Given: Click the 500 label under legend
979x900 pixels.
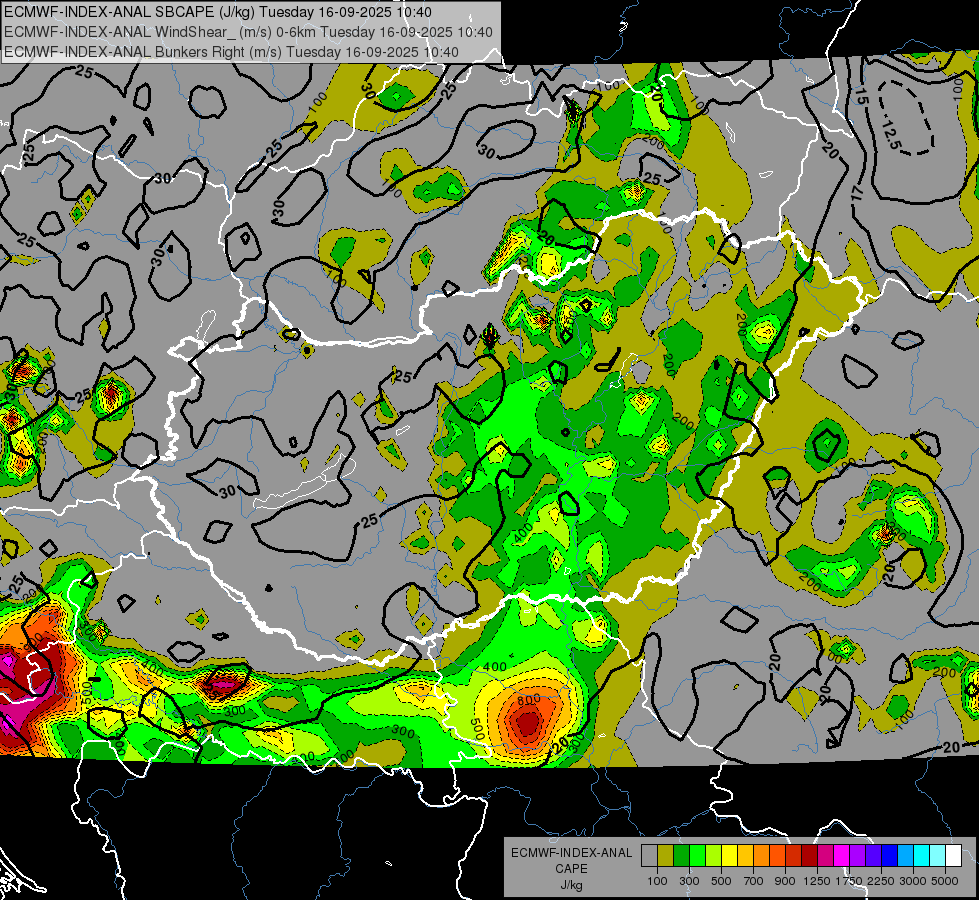Looking at the screenshot, I should [721, 881].
